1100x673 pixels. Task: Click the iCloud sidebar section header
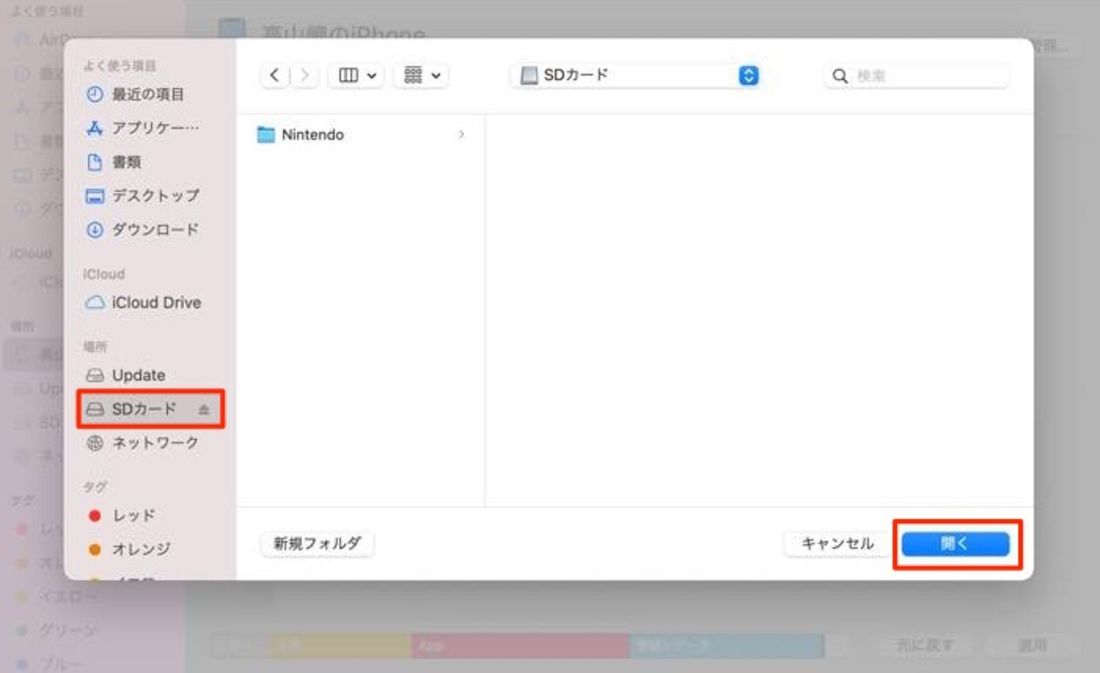[x=104, y=274]
